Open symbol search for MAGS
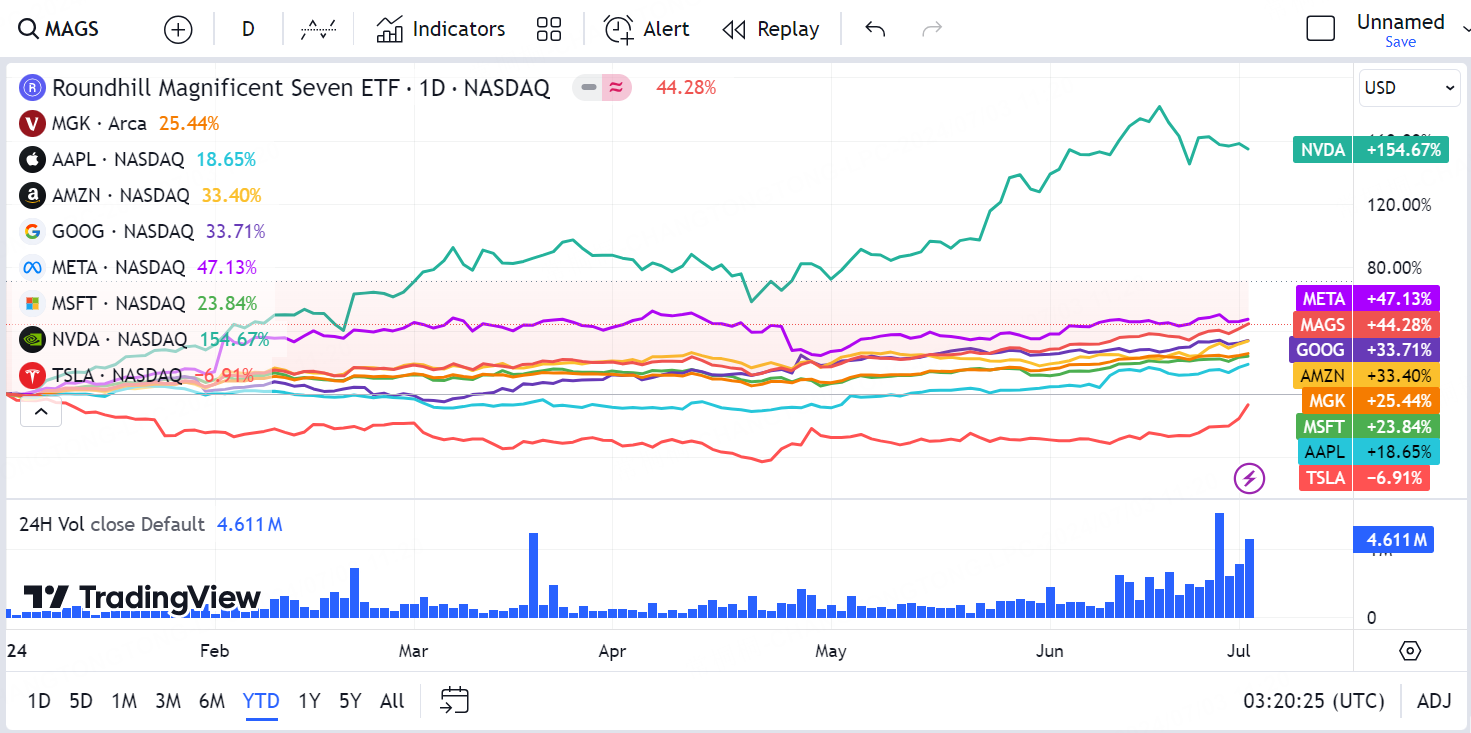The height and width of the screenshot is (733, 1471). pyautogui.click(x=60, y=29)
